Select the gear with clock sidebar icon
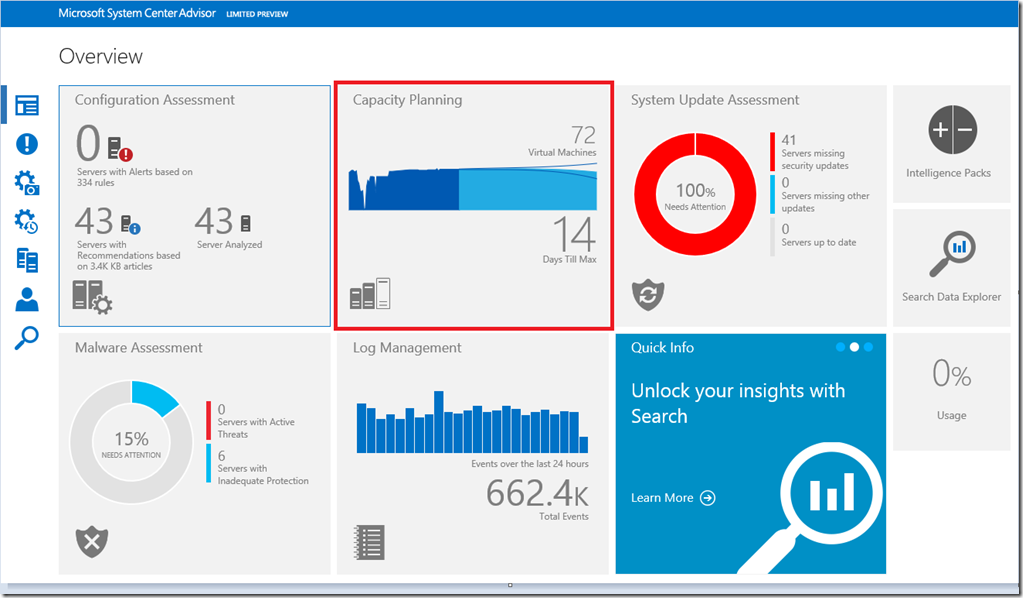This screenshot has height=598, width=1023. pyautogui.click(x=27, y=221)
